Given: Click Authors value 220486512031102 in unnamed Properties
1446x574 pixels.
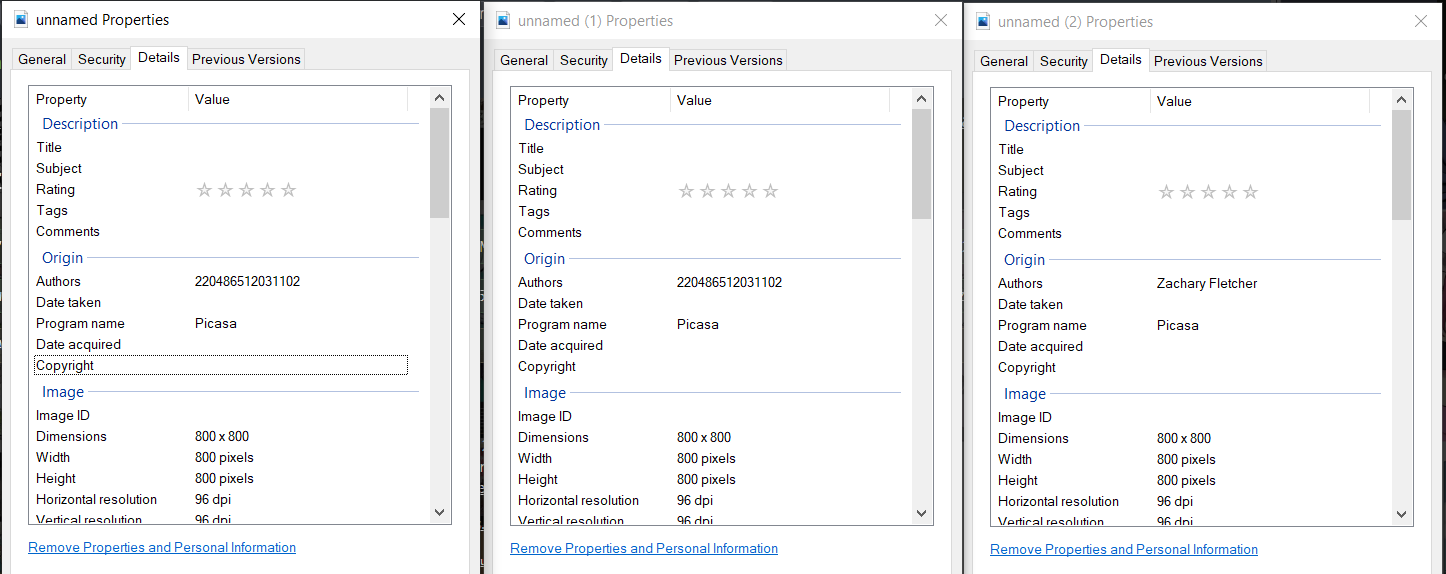Looking at the screenshot, I should point(247,281).
